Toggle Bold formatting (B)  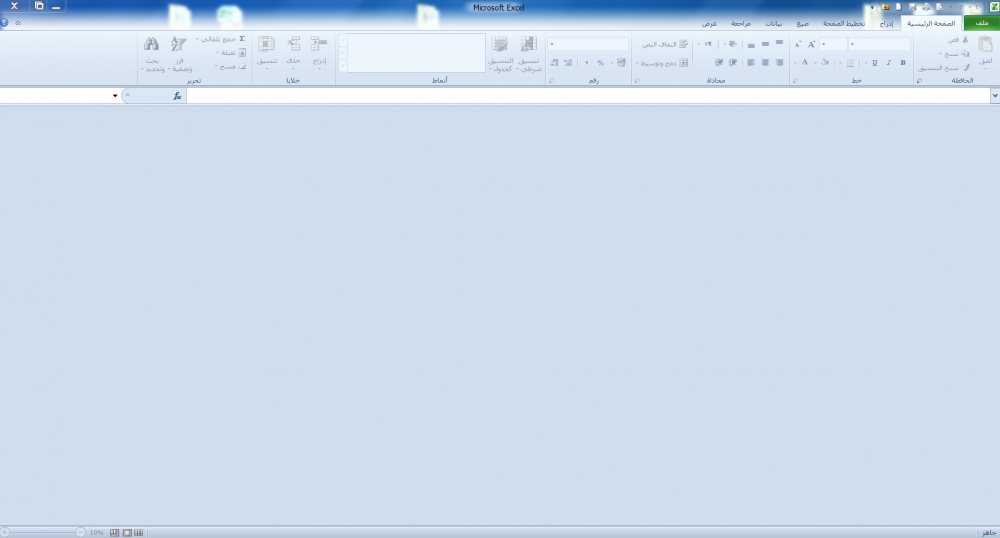903,62
